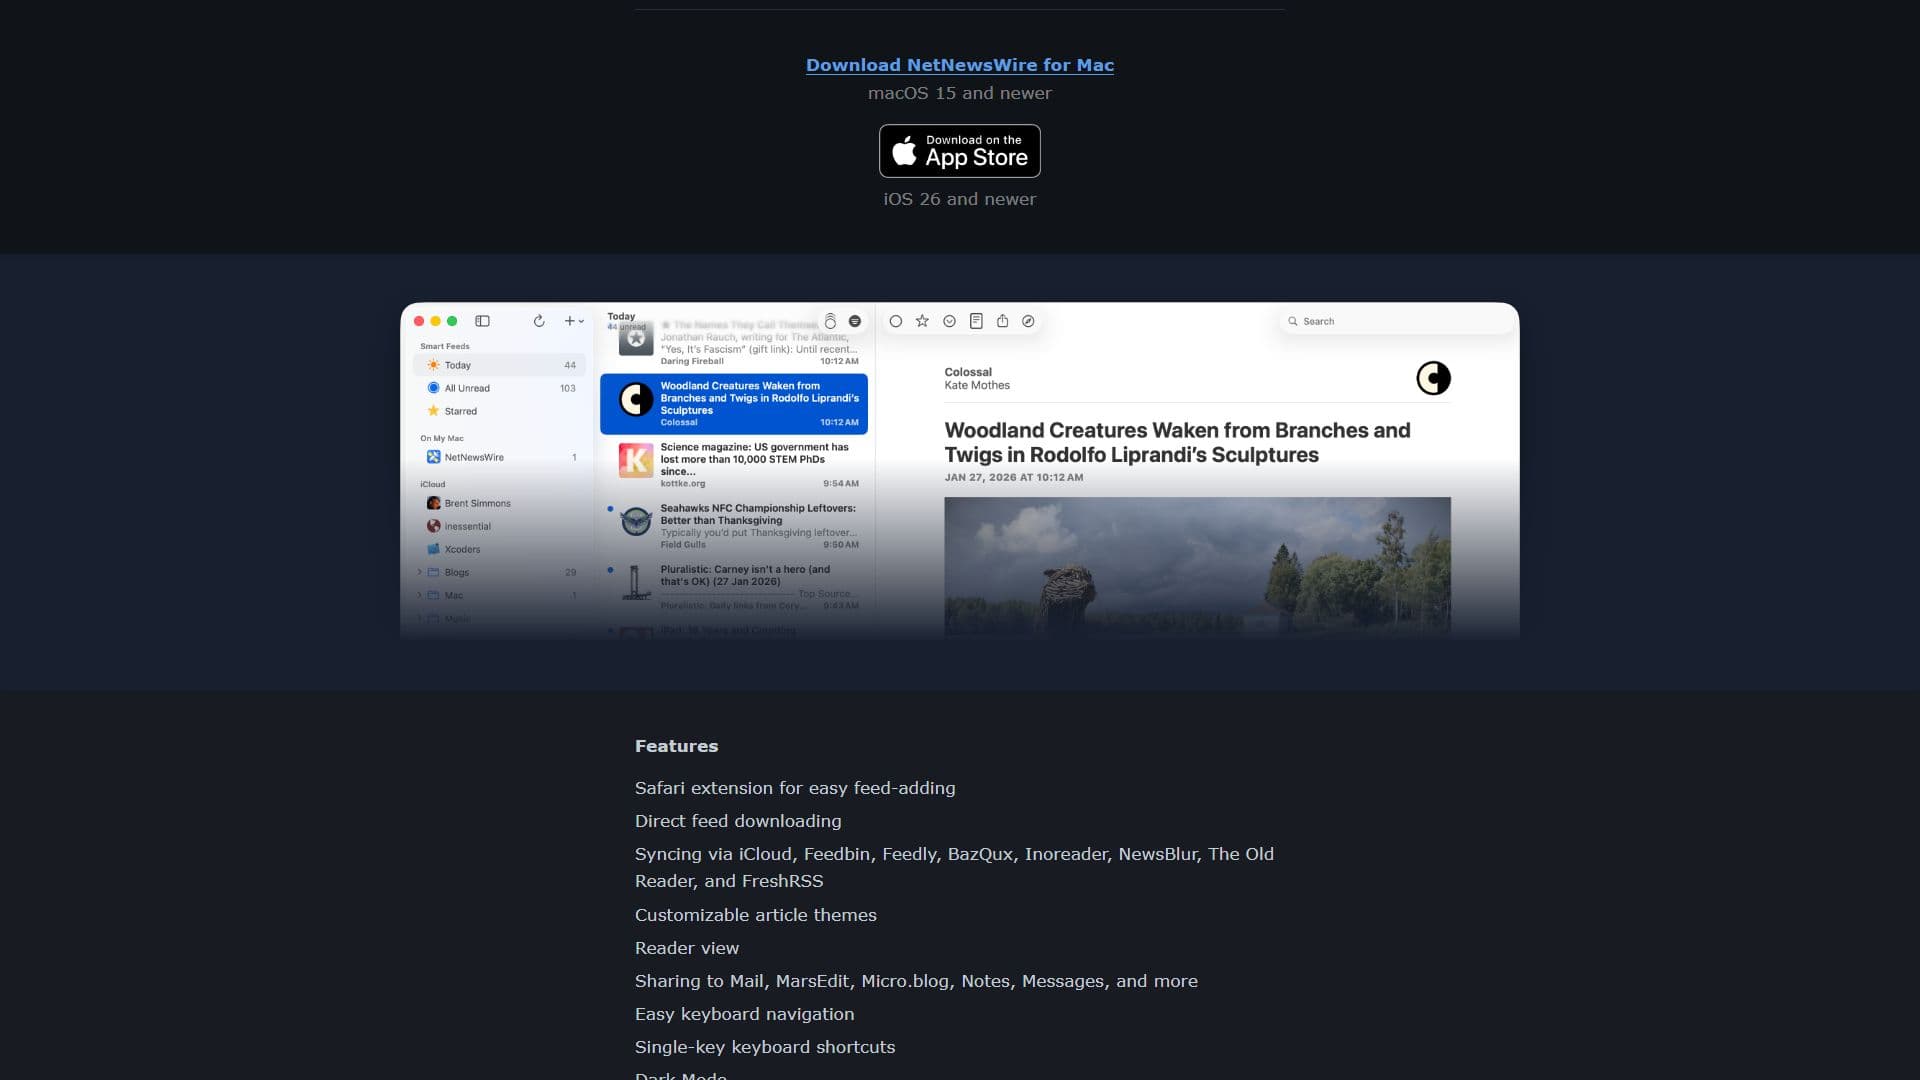Screen dimensions: 1920x1080
Task: Click the kottke.org K avatar
Action: [636, 461]
